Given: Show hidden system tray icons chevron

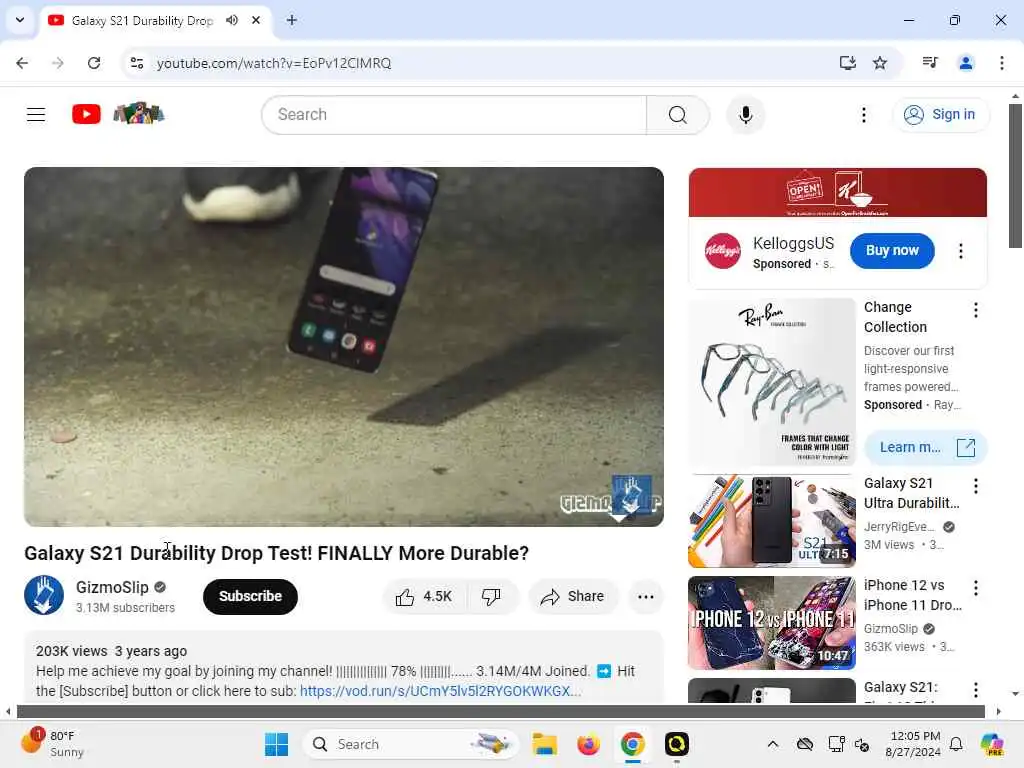Looking at the screenshot, I should pos(773,744).
